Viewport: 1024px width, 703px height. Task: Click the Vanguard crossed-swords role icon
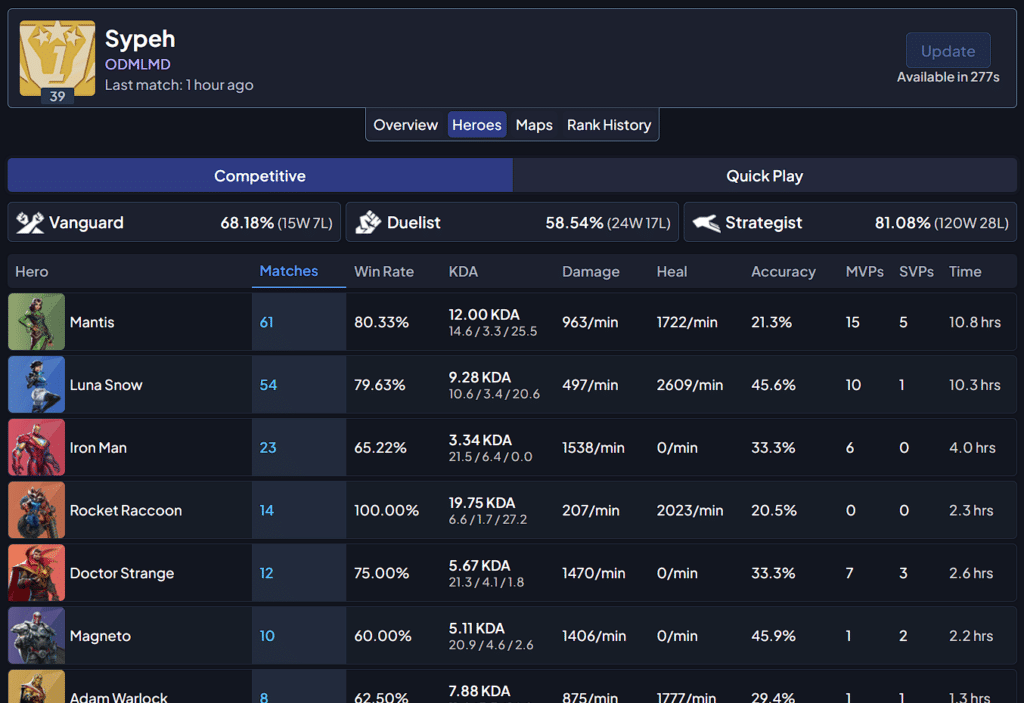[29, 223]
